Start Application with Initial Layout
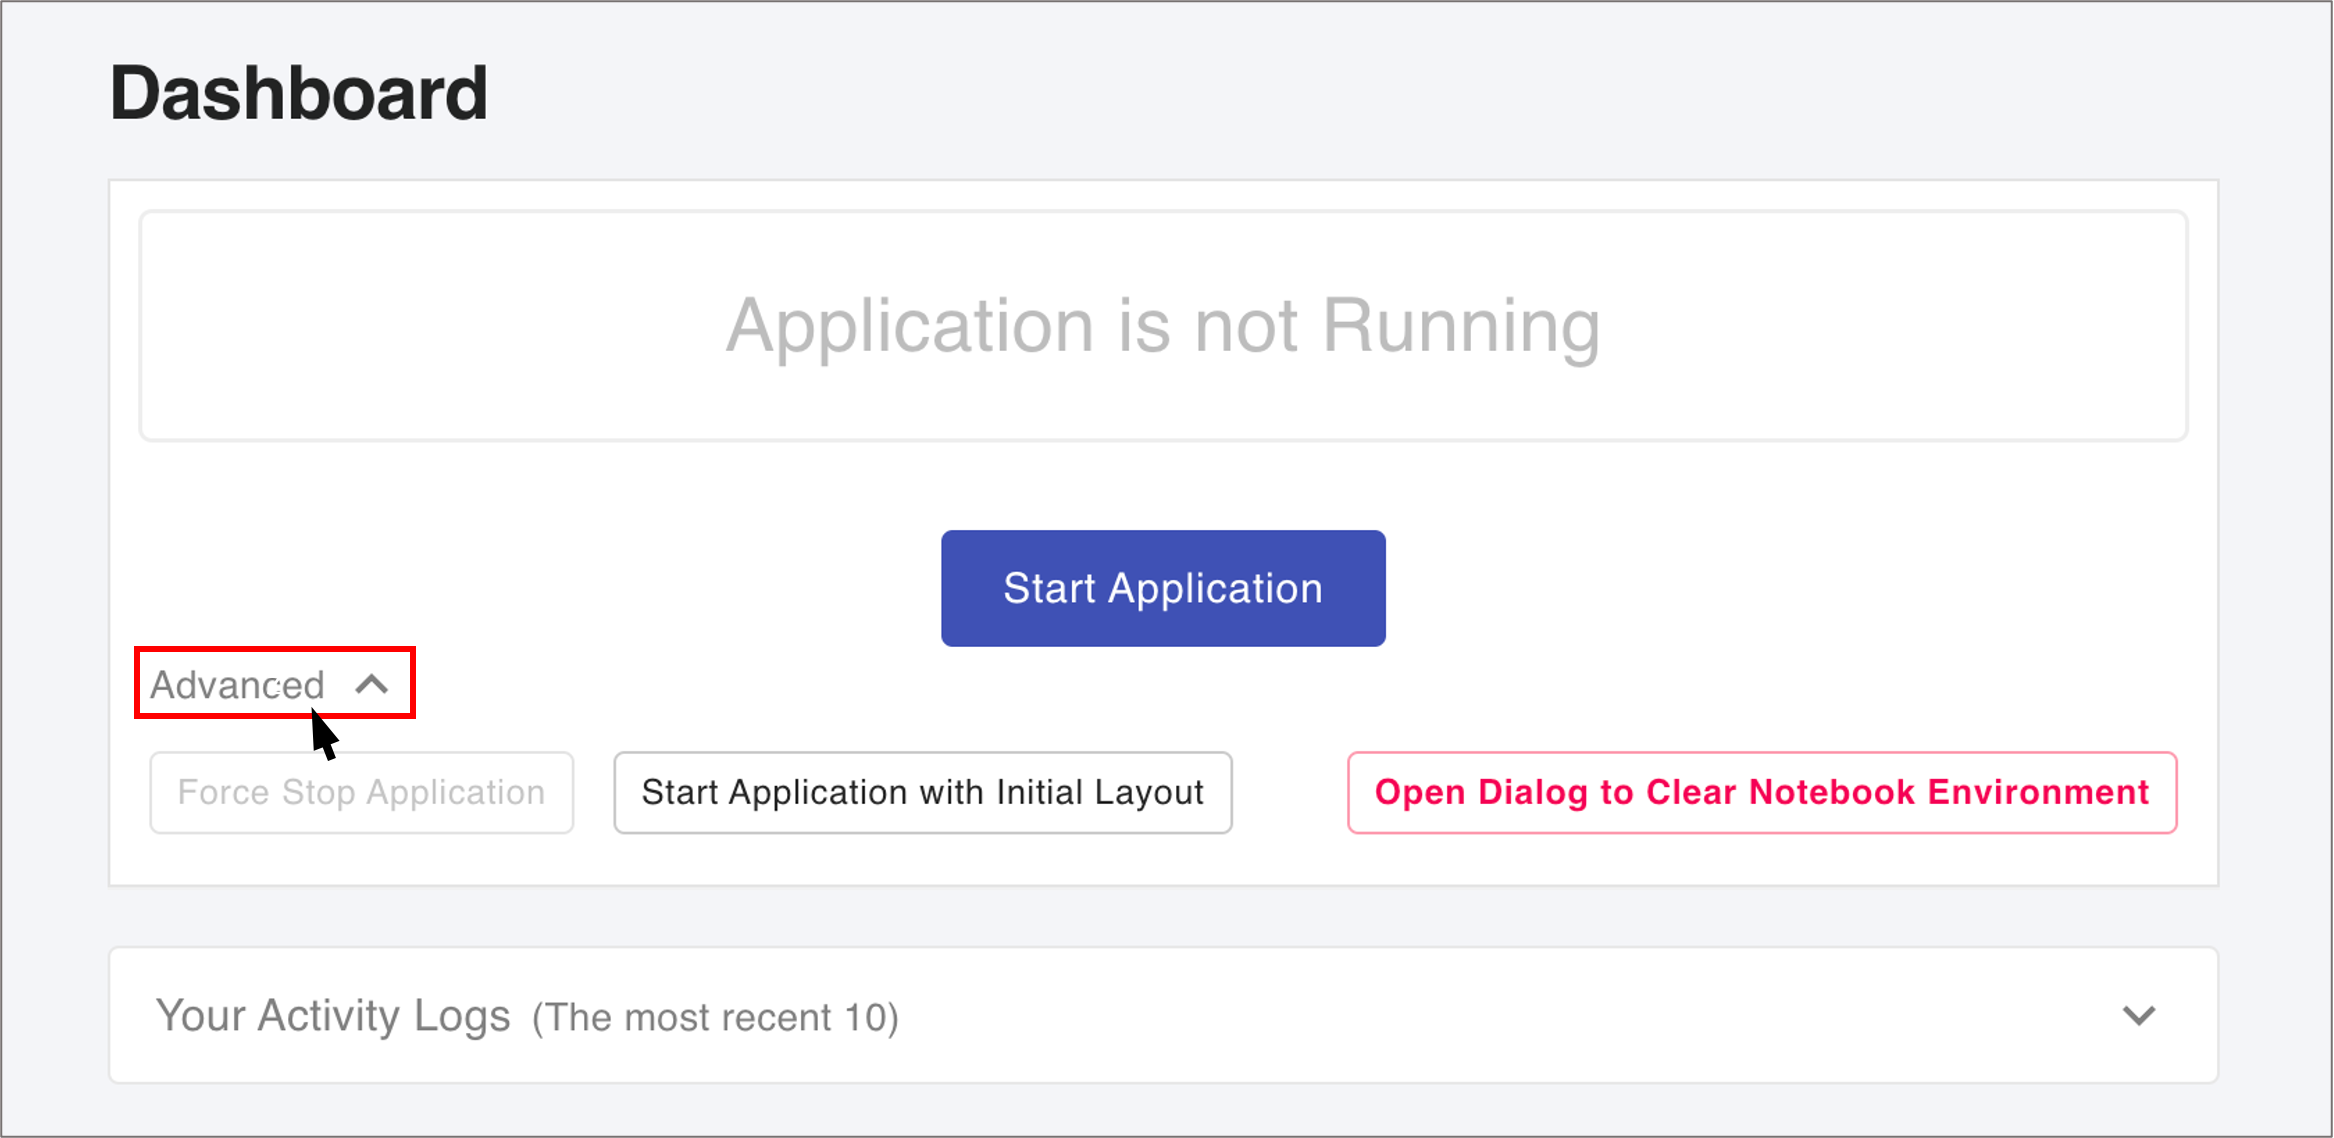The height and width of the screenshot is (1138, 2334). tap(922, 793)
